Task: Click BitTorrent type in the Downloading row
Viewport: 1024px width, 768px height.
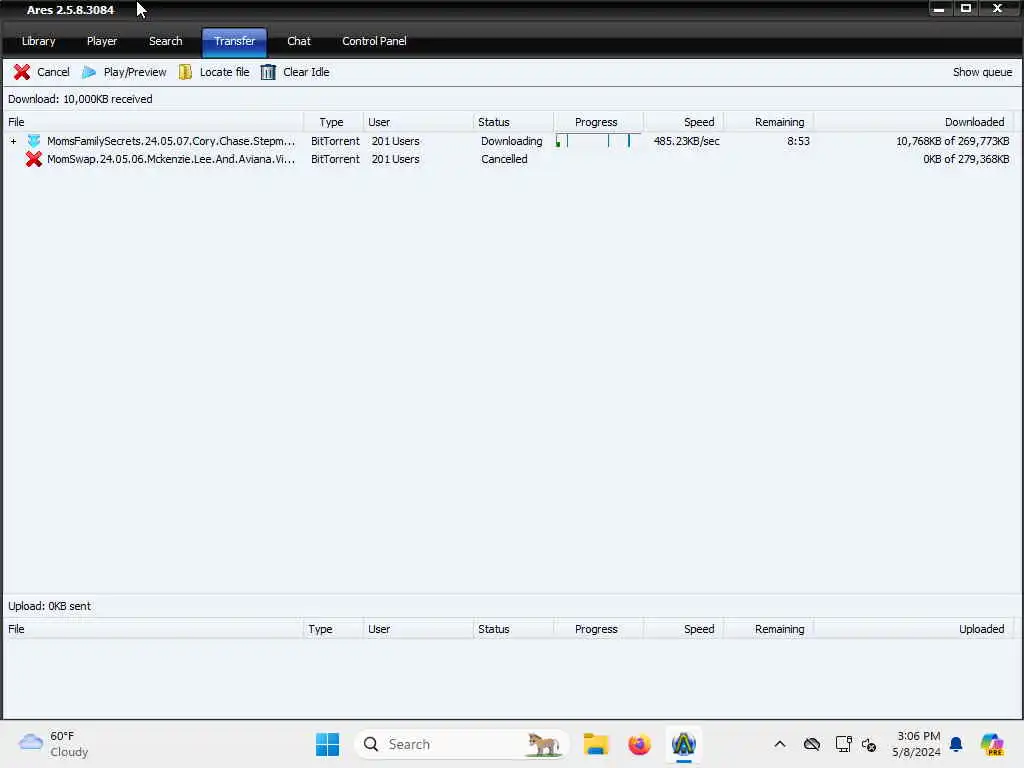Action: tap(335, 141)
